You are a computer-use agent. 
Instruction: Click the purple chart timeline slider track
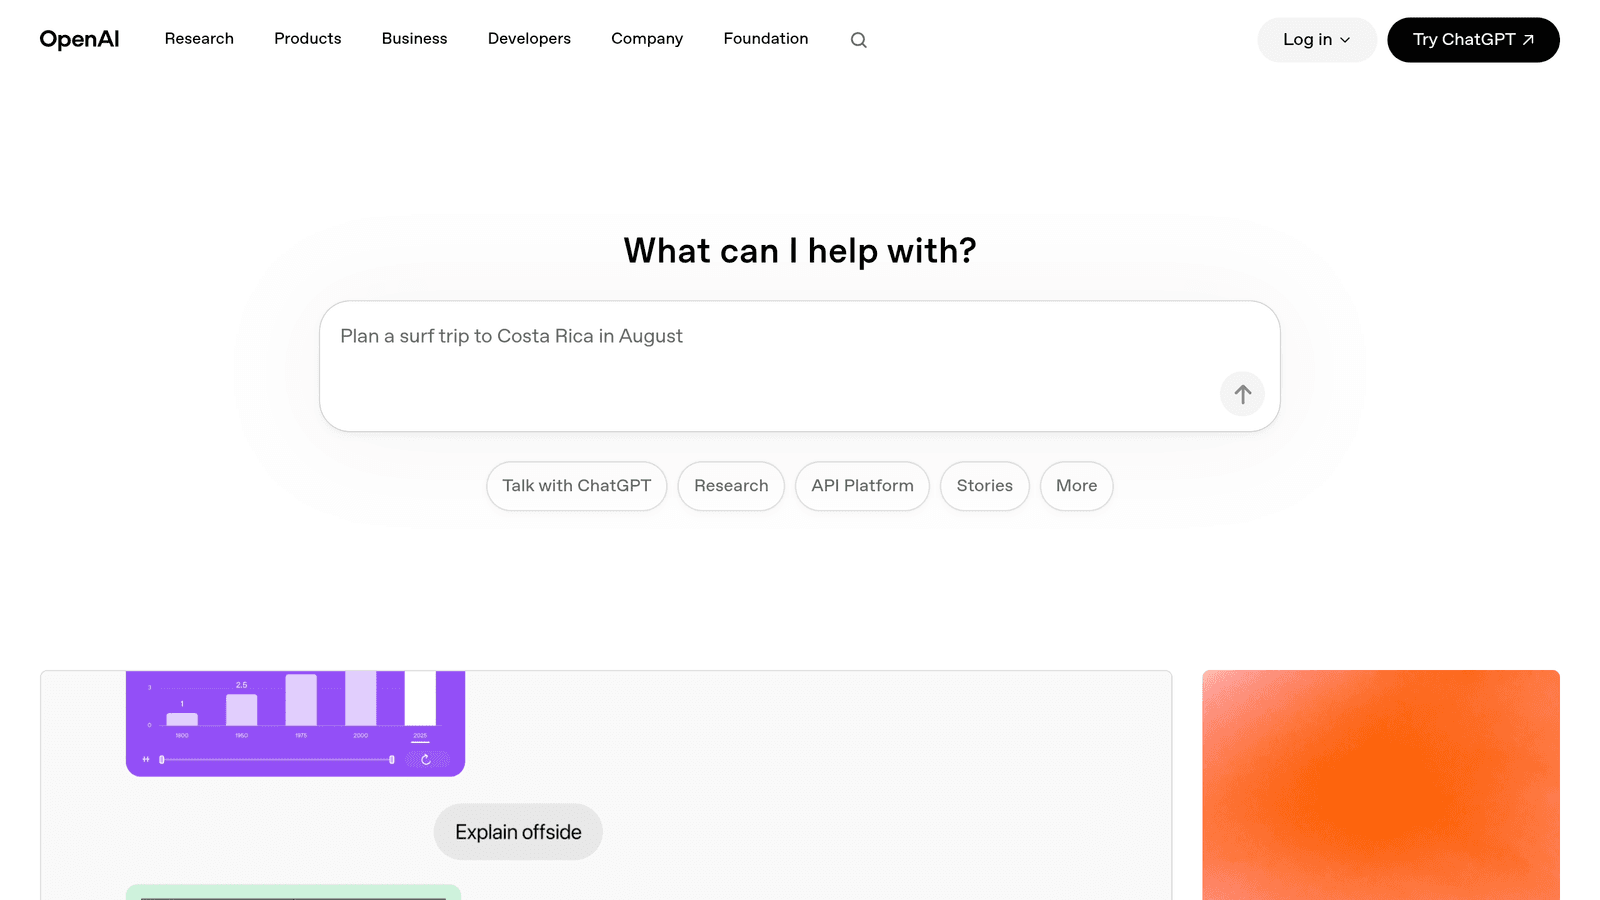276,760
